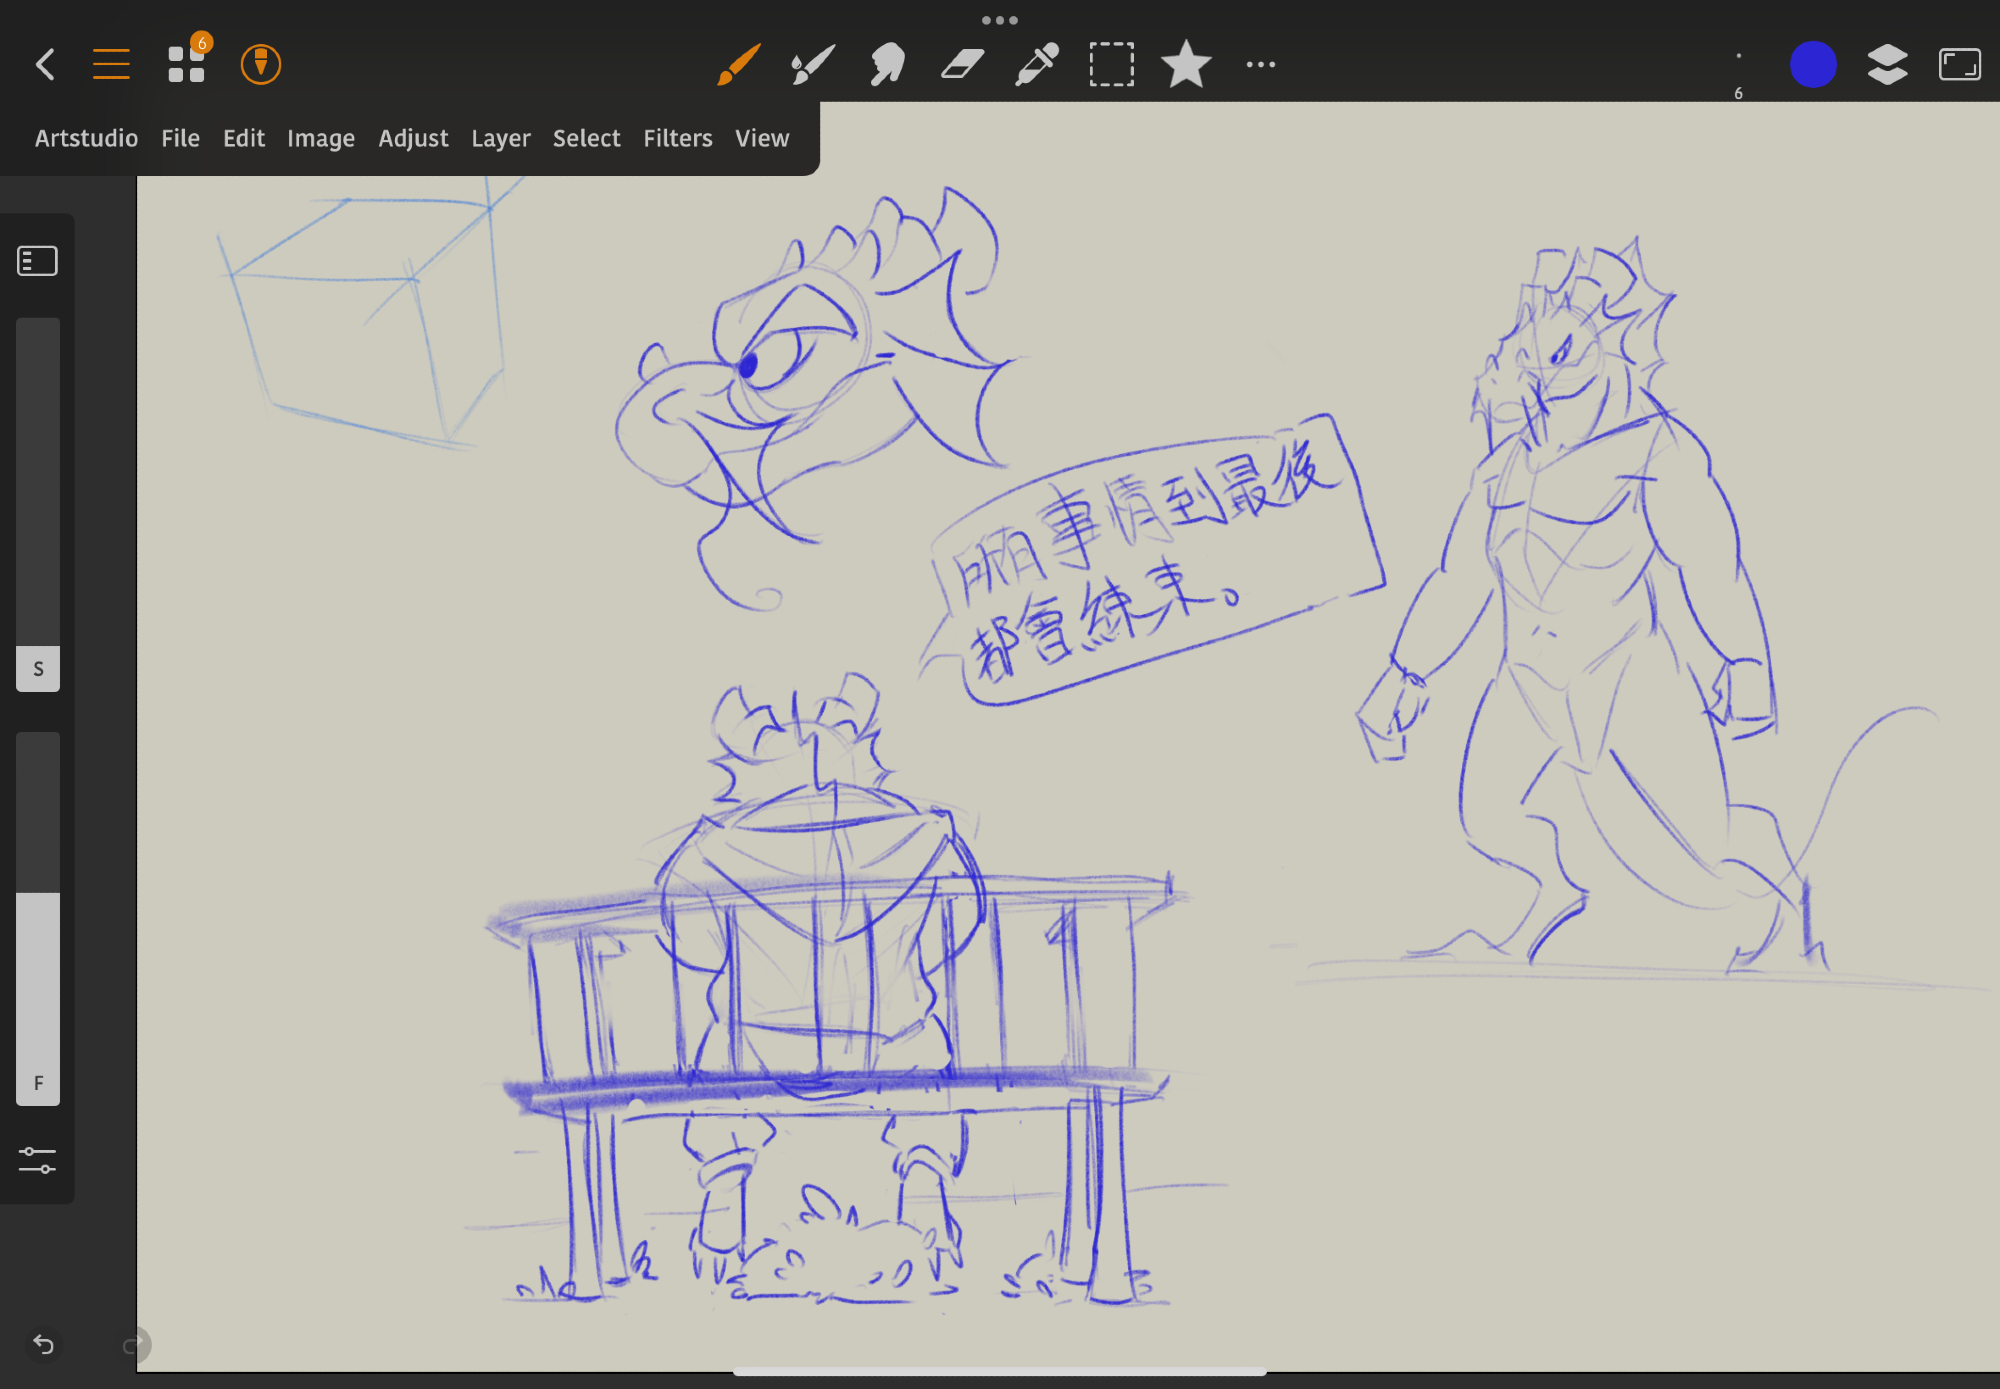This screenshot has height=1389, width=2000.
Task: Open the brush size preview dropdown
Action: coord(1738,70)
